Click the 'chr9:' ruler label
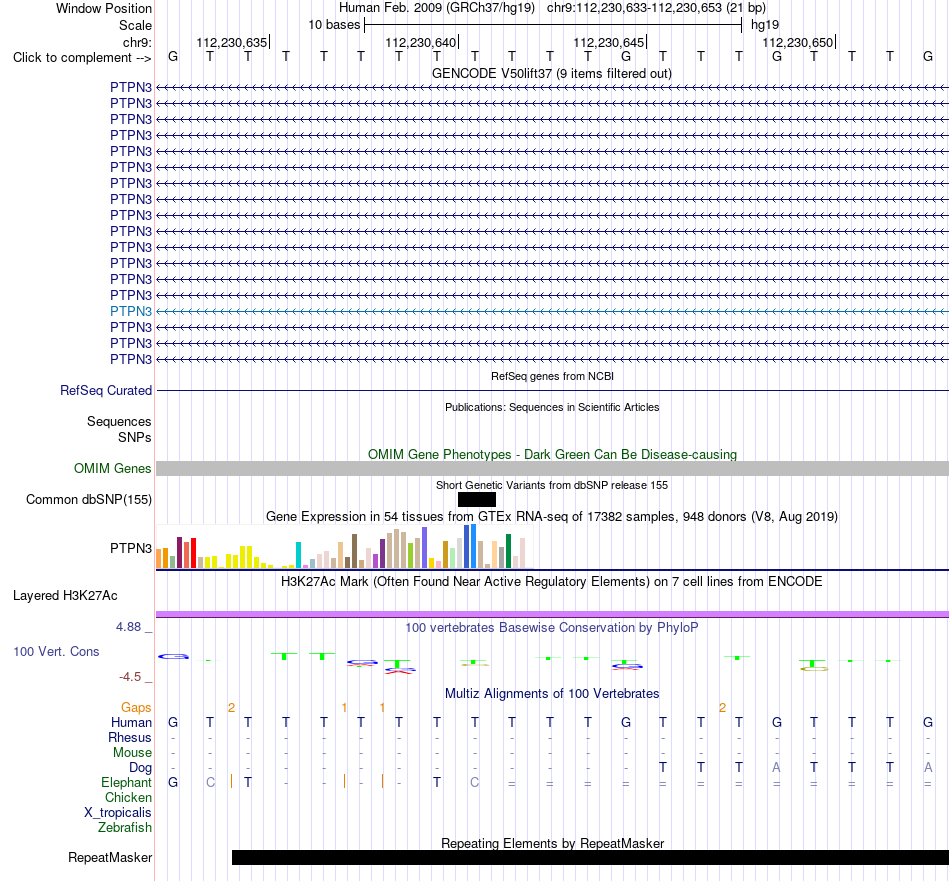This screenshot has height=881, width=950. 137,42
